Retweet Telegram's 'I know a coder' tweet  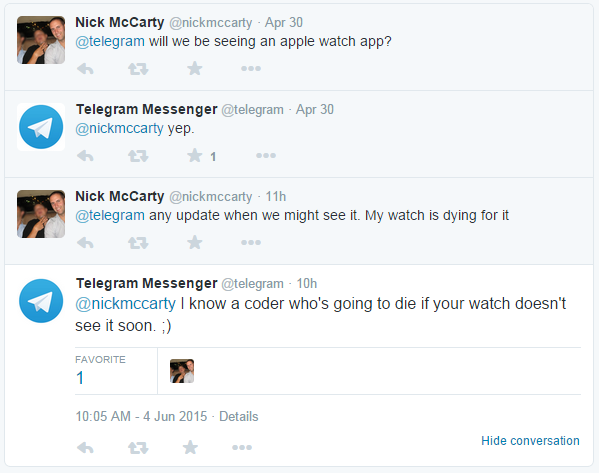tap(138, 447)
